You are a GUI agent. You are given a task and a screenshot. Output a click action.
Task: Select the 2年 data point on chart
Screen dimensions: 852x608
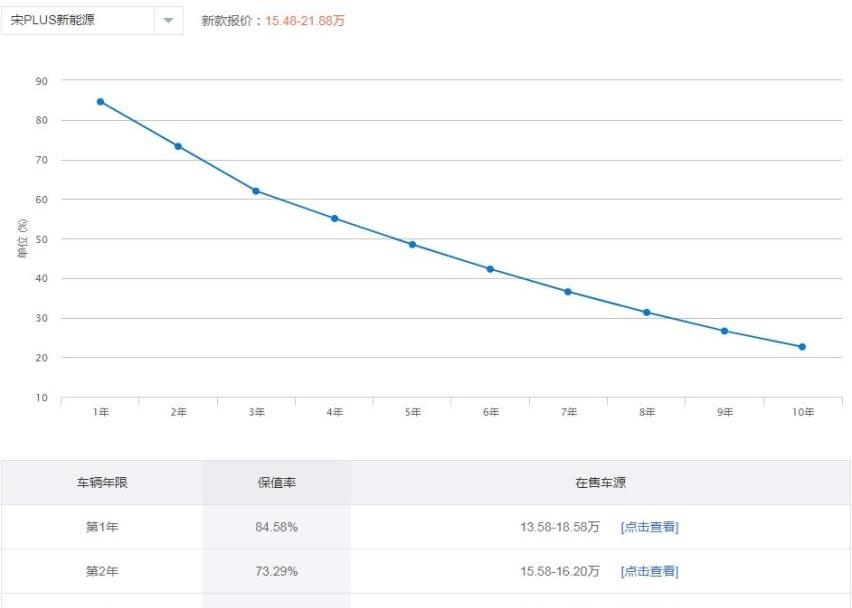pyautogui.click(x=178, y=146)
